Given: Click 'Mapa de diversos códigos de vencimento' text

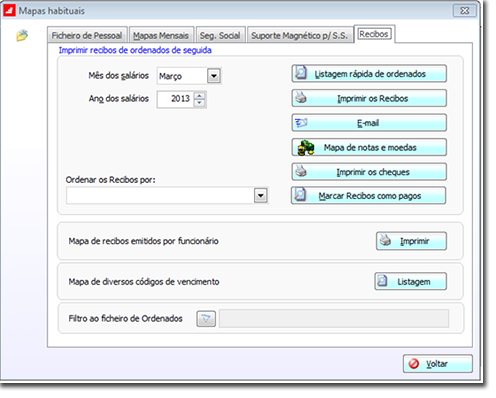Looking at the screenshot, I should point(144,282).
